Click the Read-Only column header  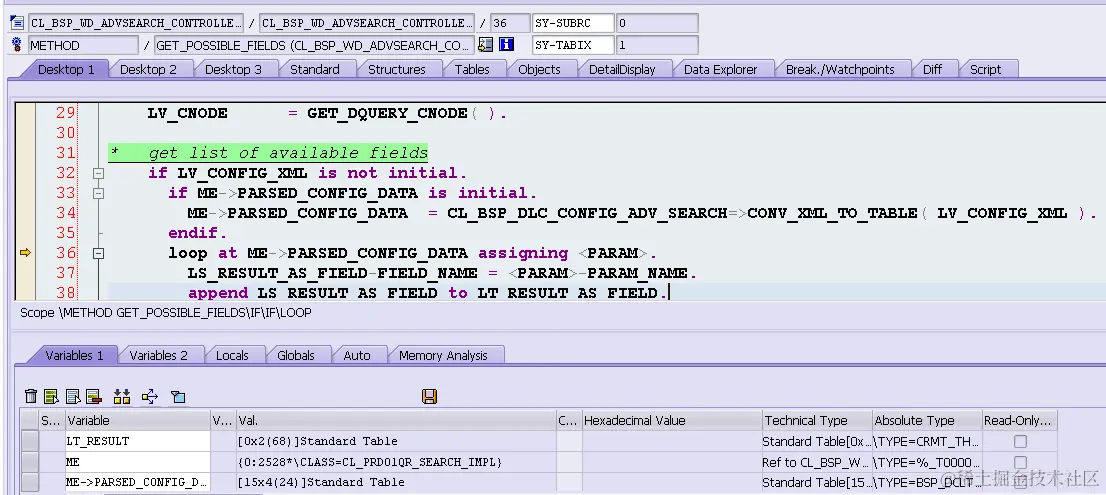pyautogui.click(x=1019, y=420)
